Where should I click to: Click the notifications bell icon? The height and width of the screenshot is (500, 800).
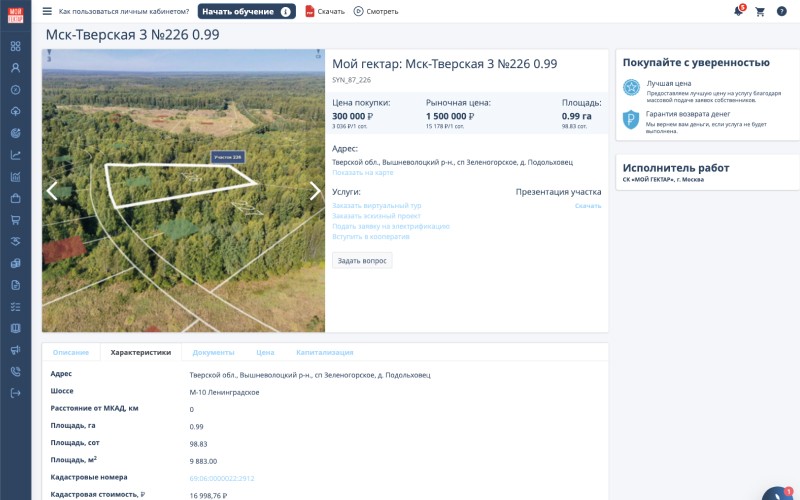[x=738, y=11]
